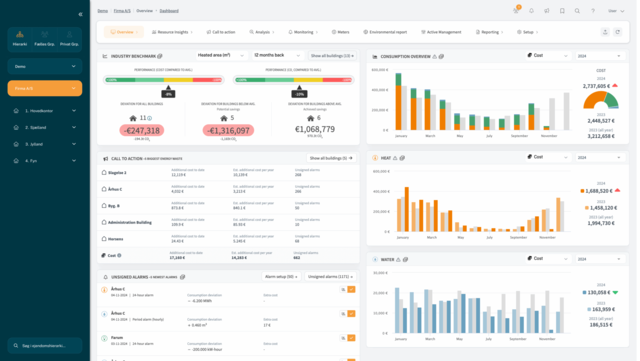Sign off the Farum alarm with the orange check
640x361 pixels.
point(351,338)
